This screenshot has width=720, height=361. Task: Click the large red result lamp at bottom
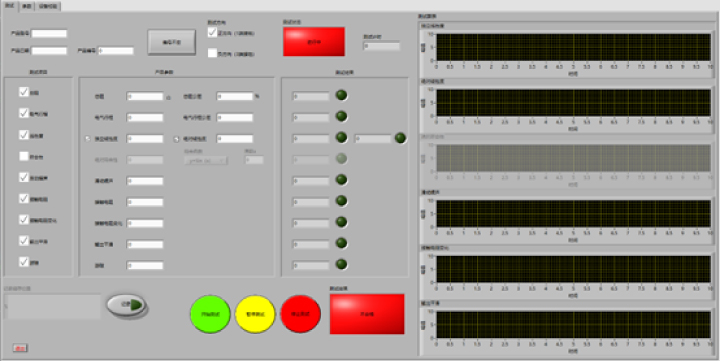367,314
